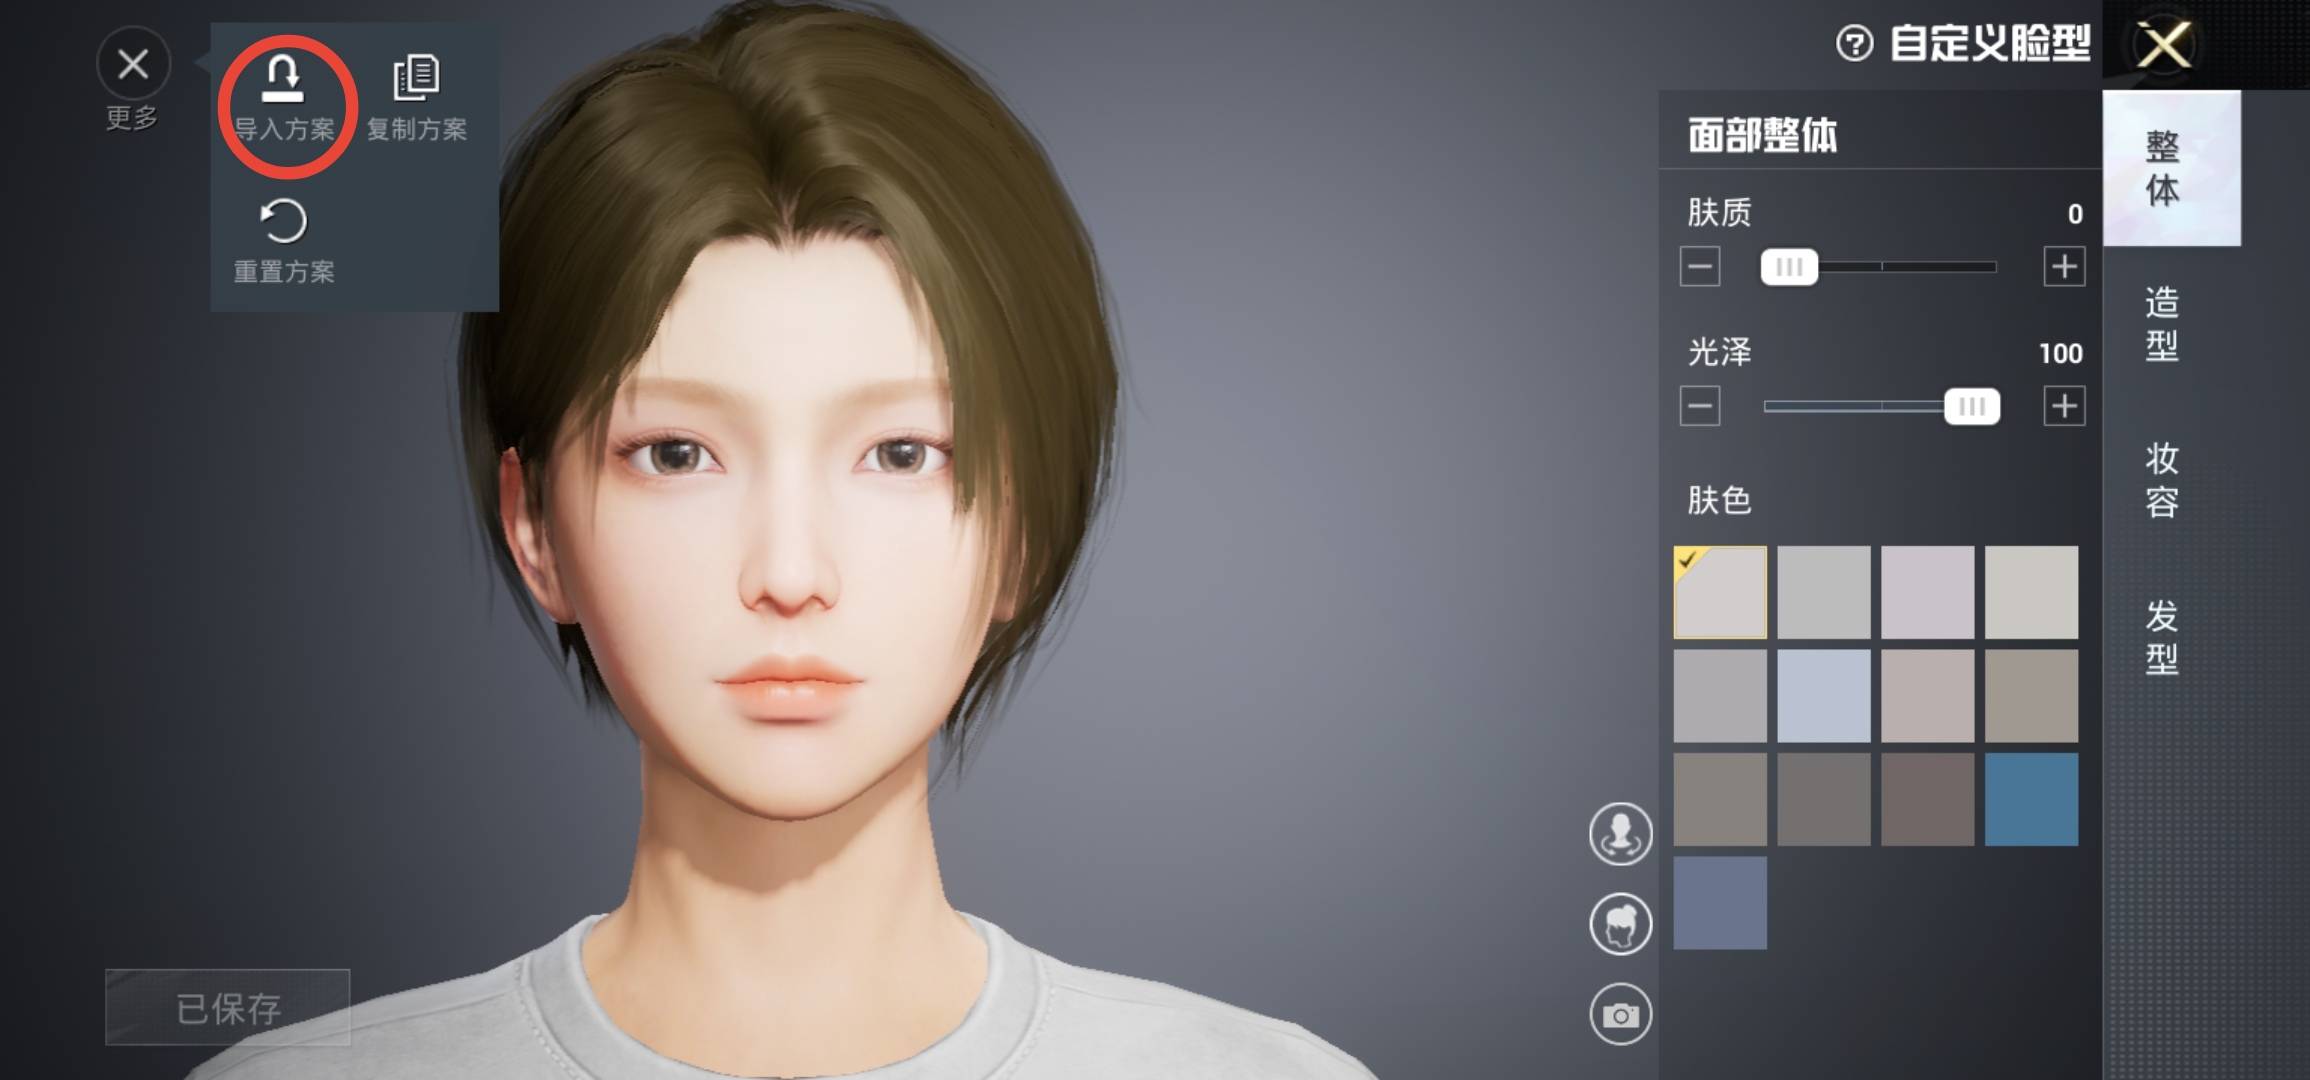Screen dimensions: 2310x1080
Task: Open the help question mark icon
Action: (1854, 44)
